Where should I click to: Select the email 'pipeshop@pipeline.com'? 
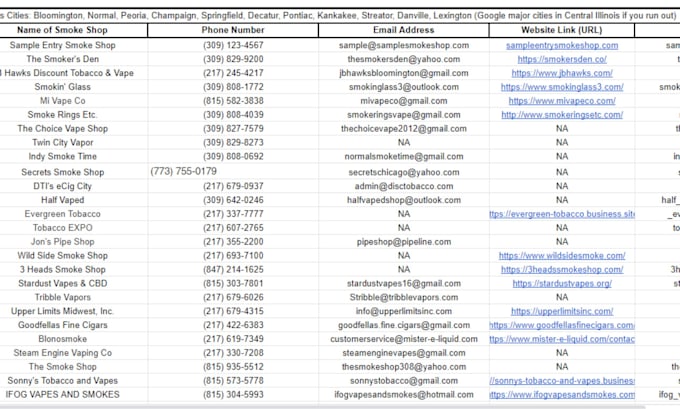click(x=403, y=242)
